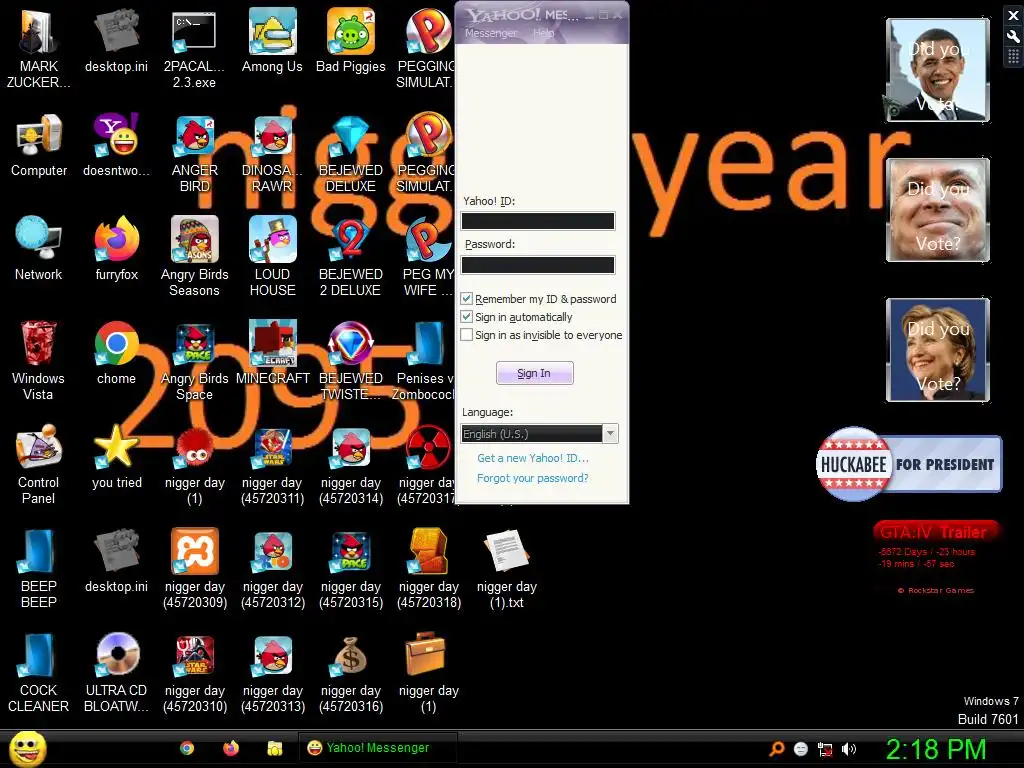Toggle Remember my ID & password checkbox
This screenshot has height=768, width=1024.
[466, 298]
